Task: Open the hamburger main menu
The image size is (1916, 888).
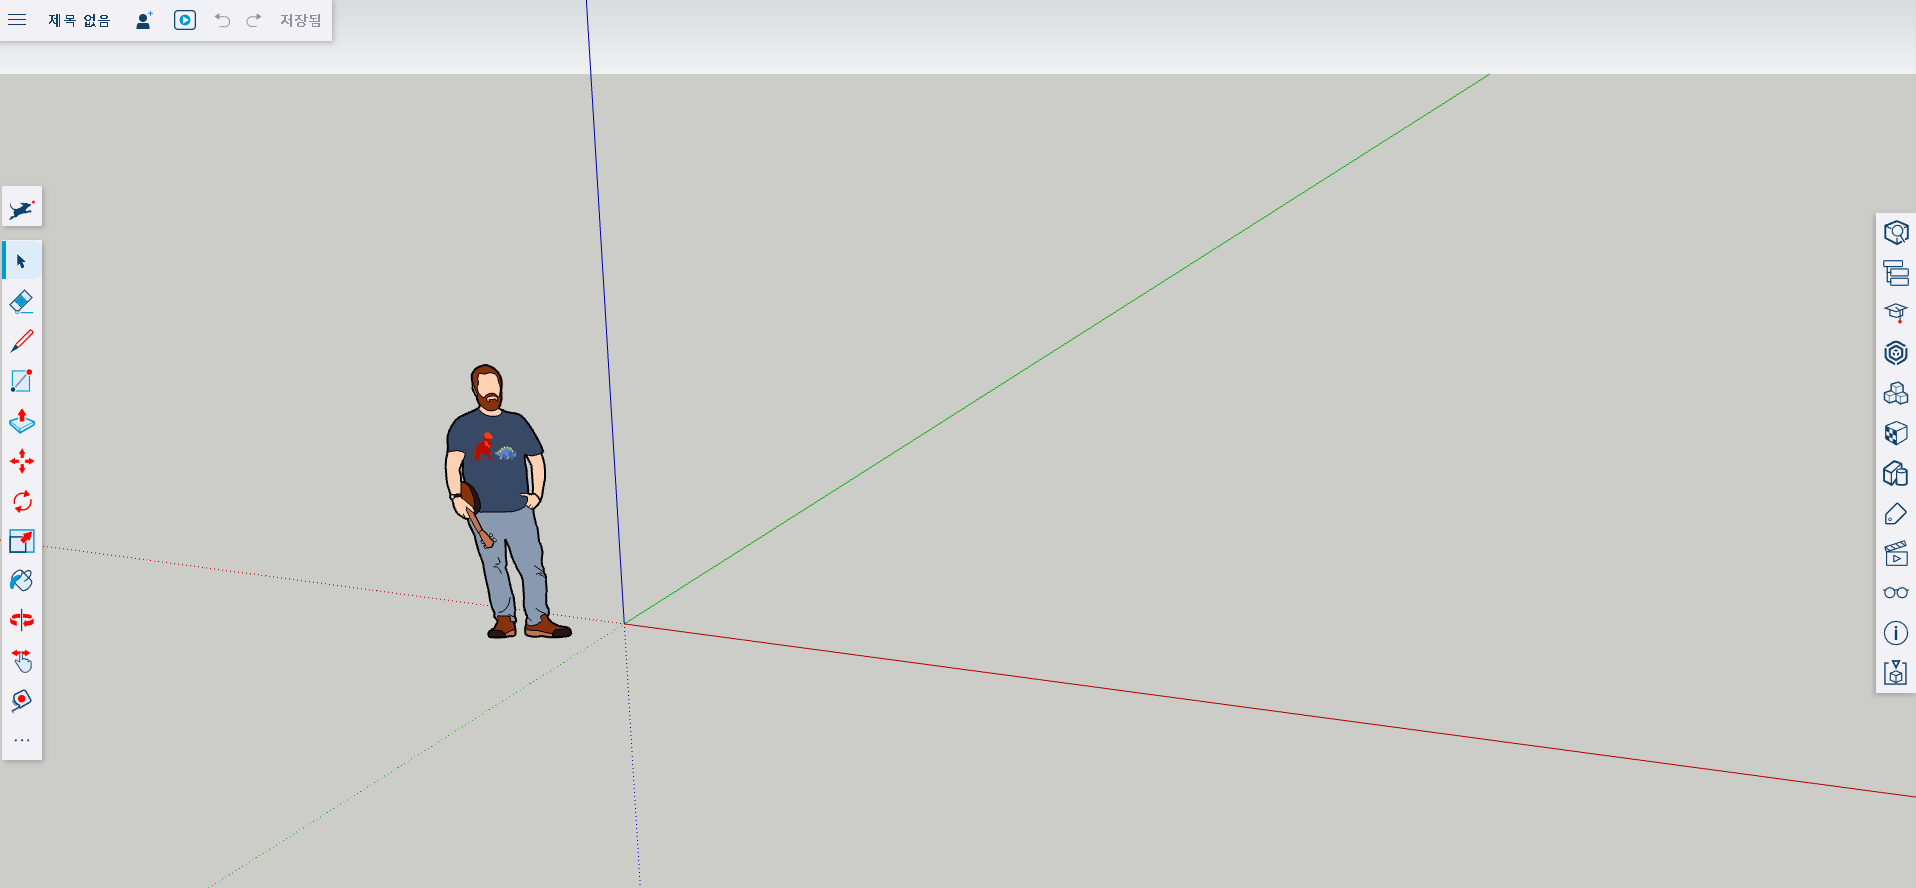Action: 17,20
